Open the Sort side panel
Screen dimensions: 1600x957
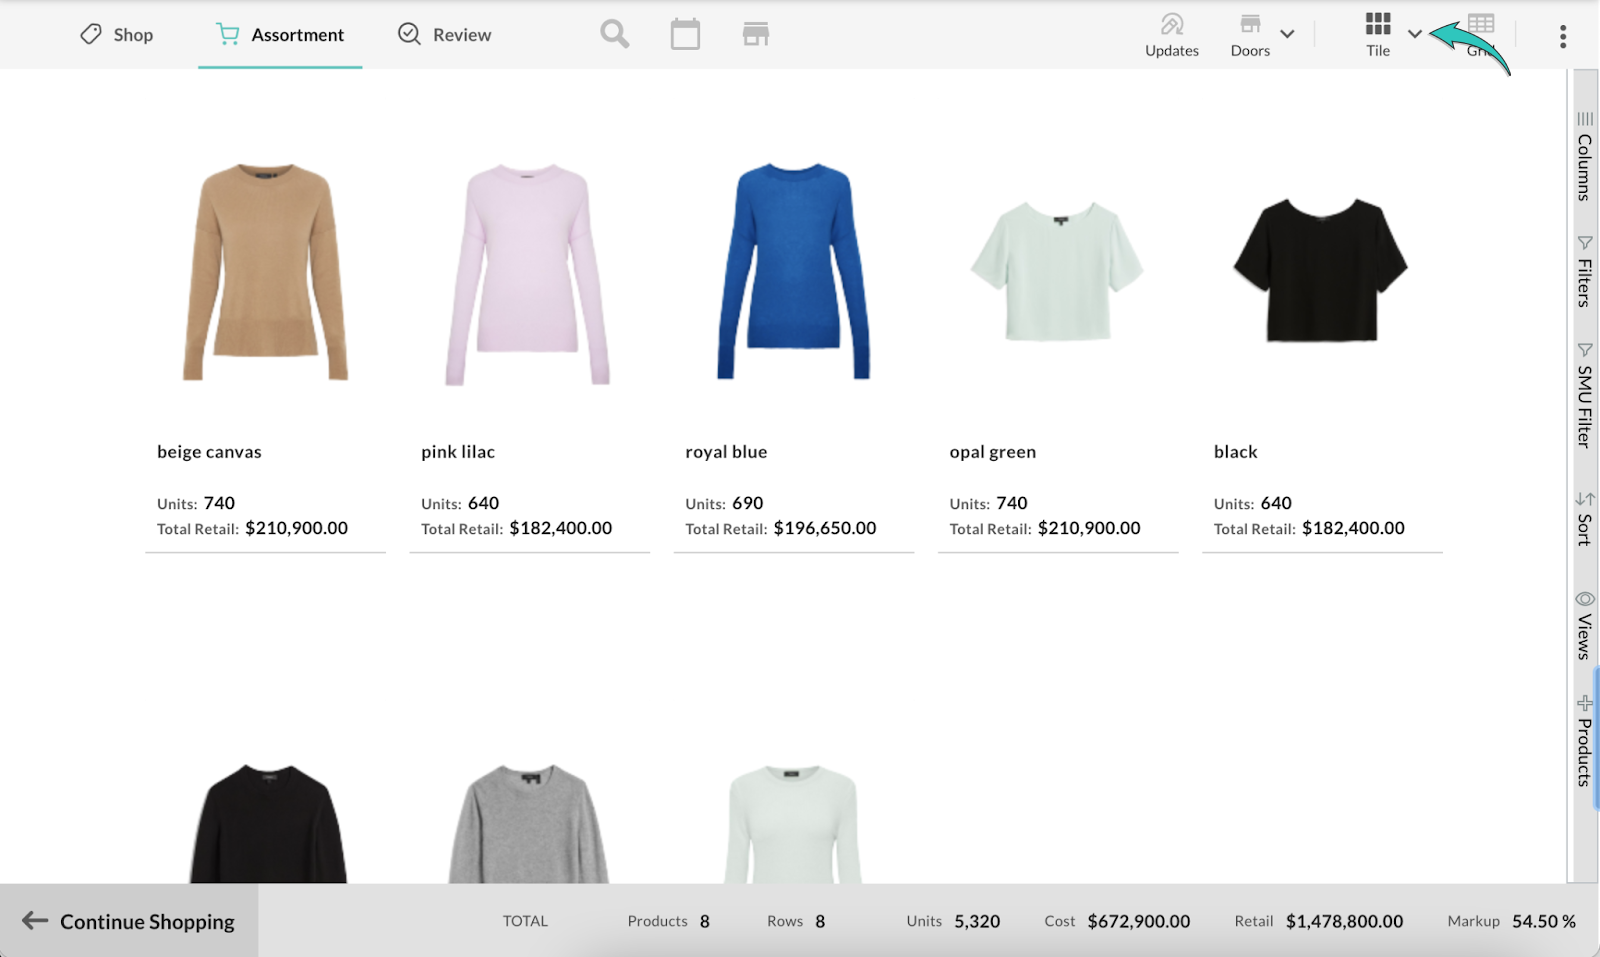(x=1585, y=518)
